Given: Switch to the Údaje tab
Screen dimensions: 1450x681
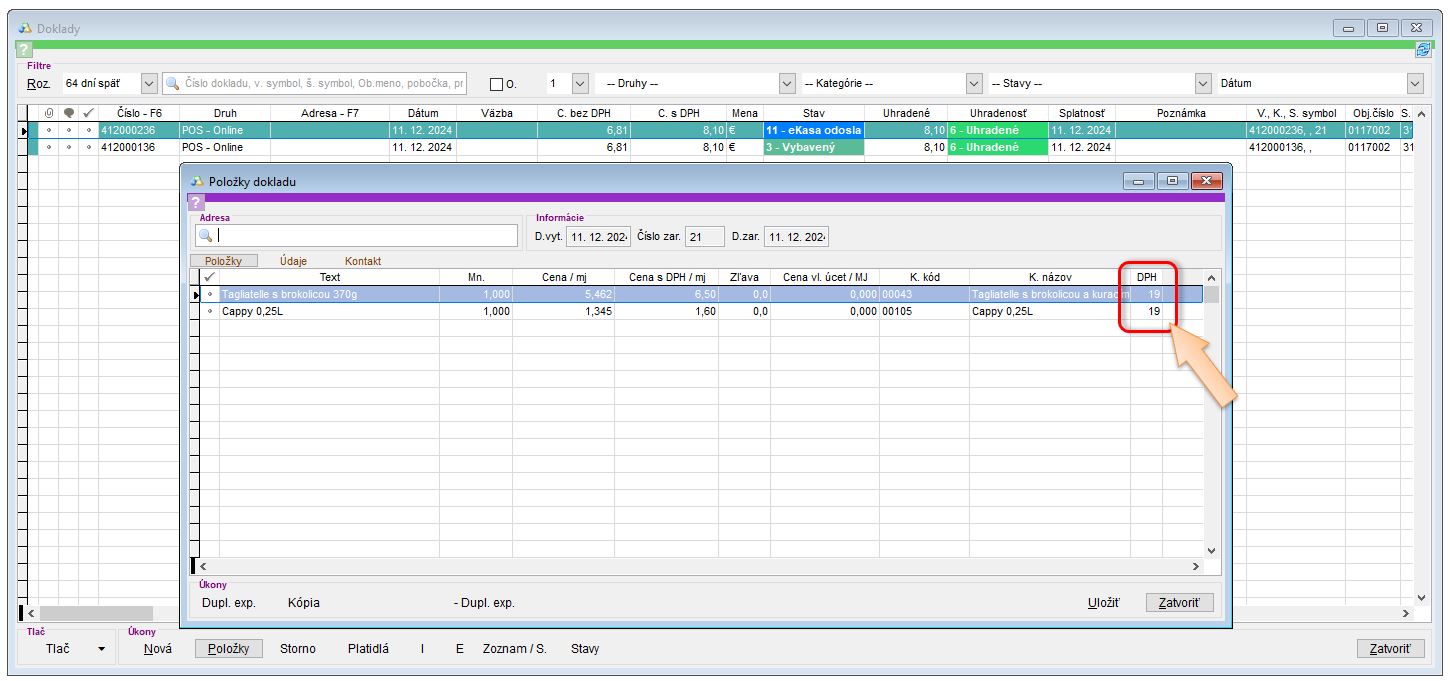Looking at the screenshot, I should pyautogui.click(x=293, y=261).
